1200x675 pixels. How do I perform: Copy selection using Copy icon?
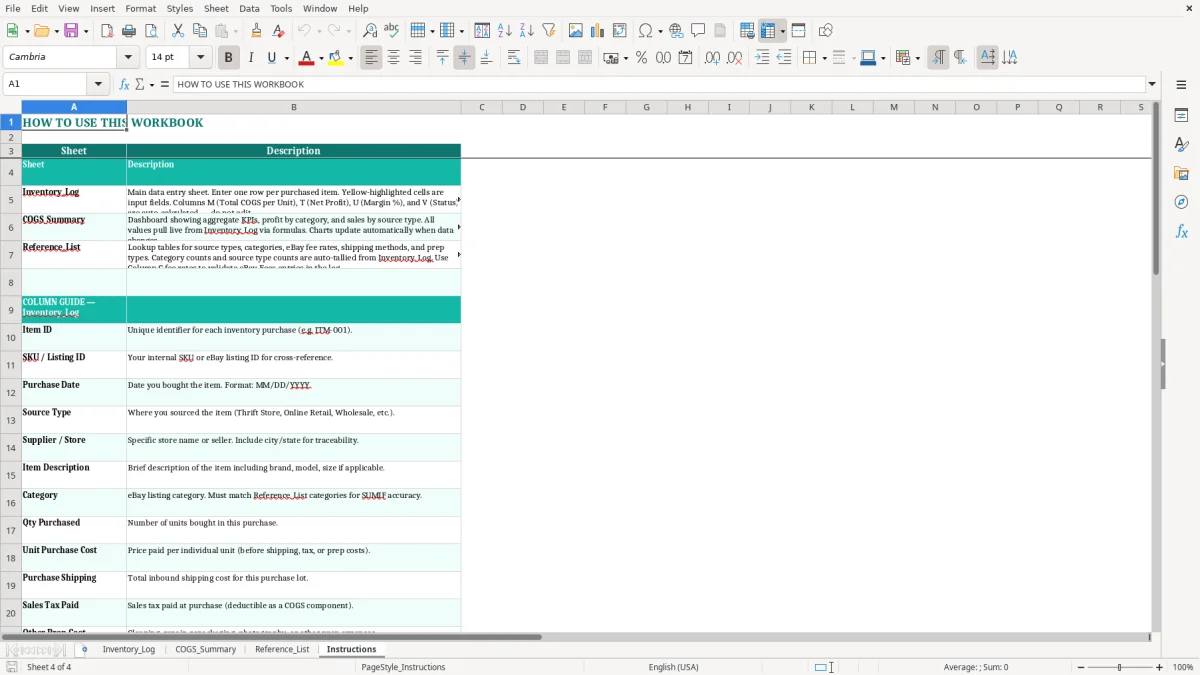tap(200, 31)
